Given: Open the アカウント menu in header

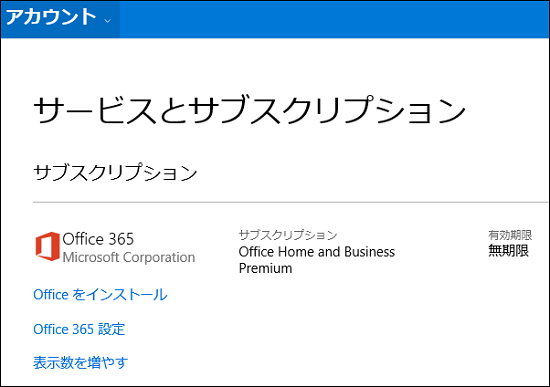Looking at the screenshot, I should (x=60, y=19).
